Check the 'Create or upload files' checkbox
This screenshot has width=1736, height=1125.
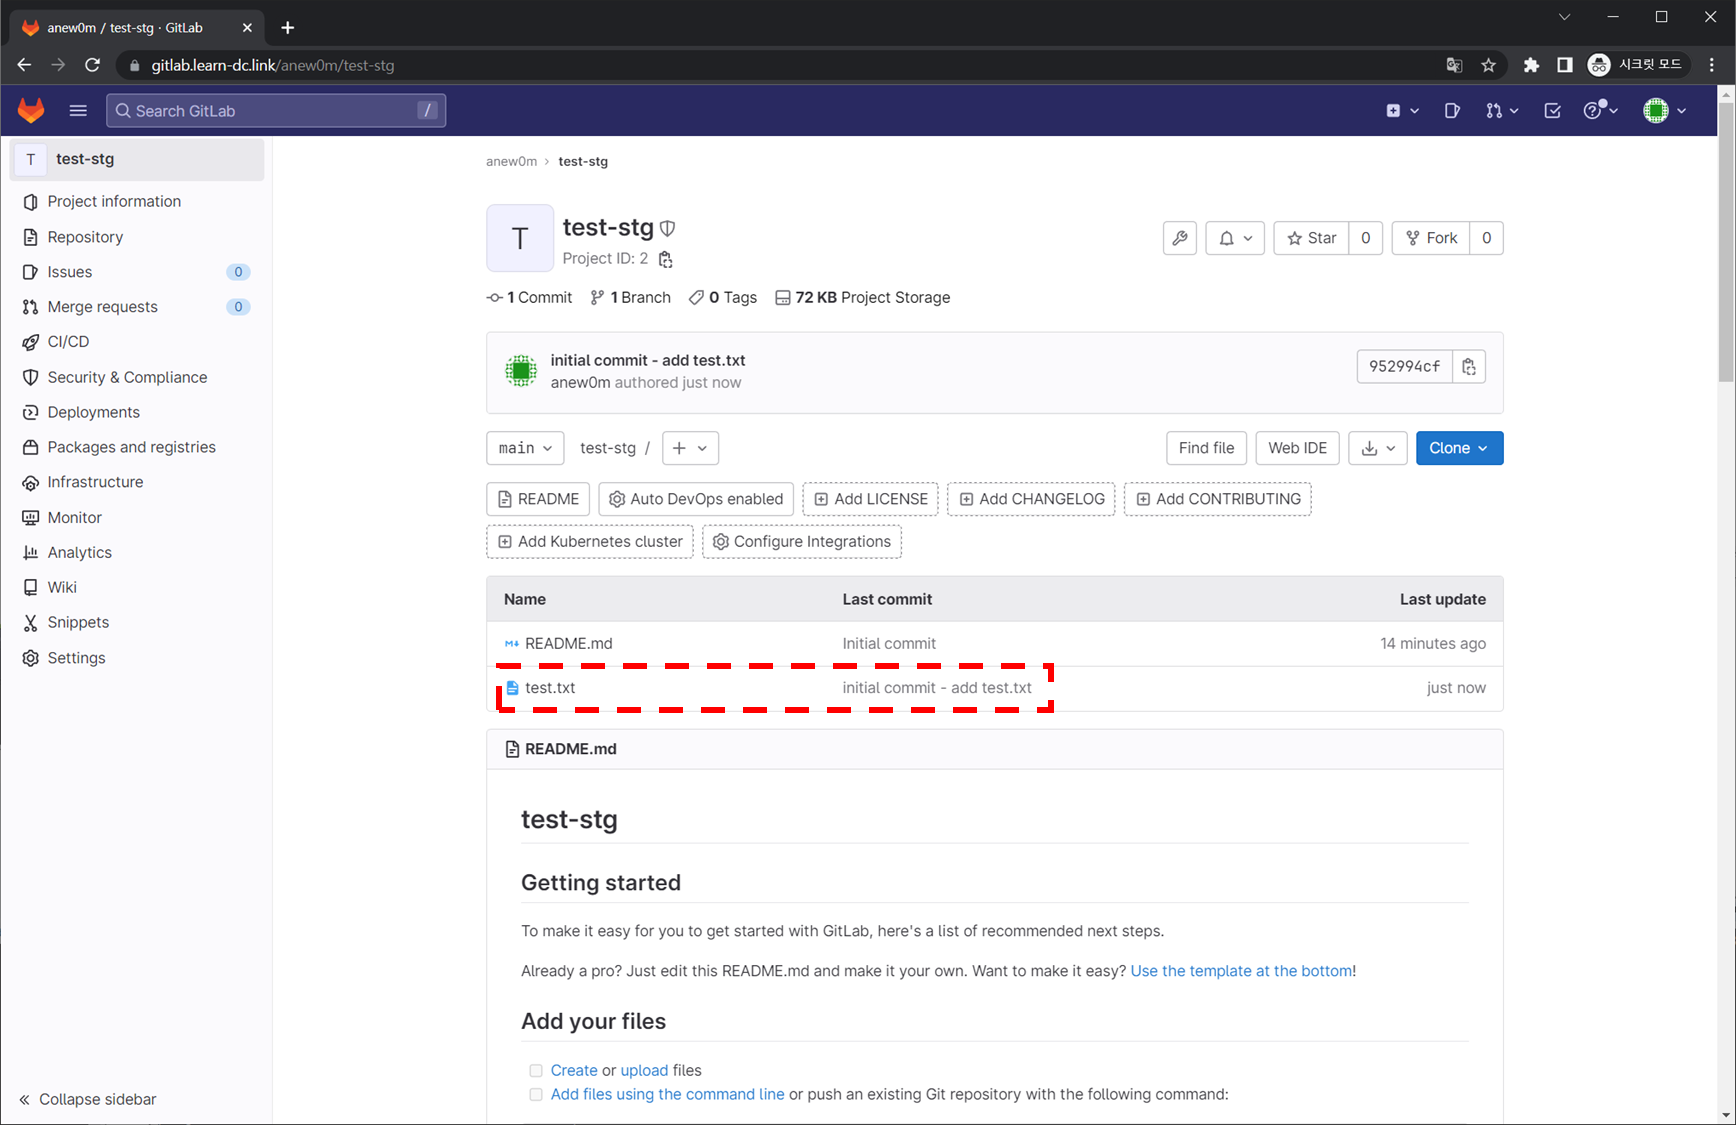(x=536, y=1070)
